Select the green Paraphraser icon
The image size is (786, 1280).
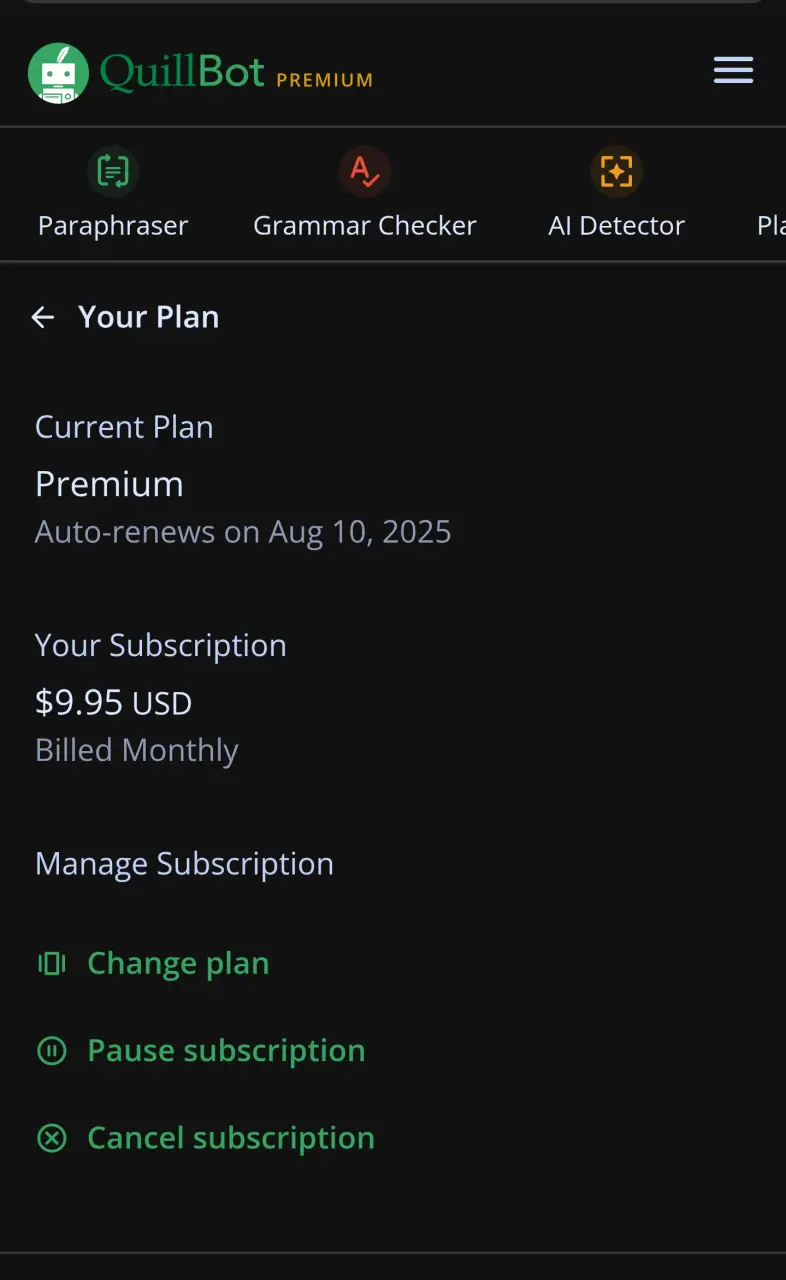(113, 172)
